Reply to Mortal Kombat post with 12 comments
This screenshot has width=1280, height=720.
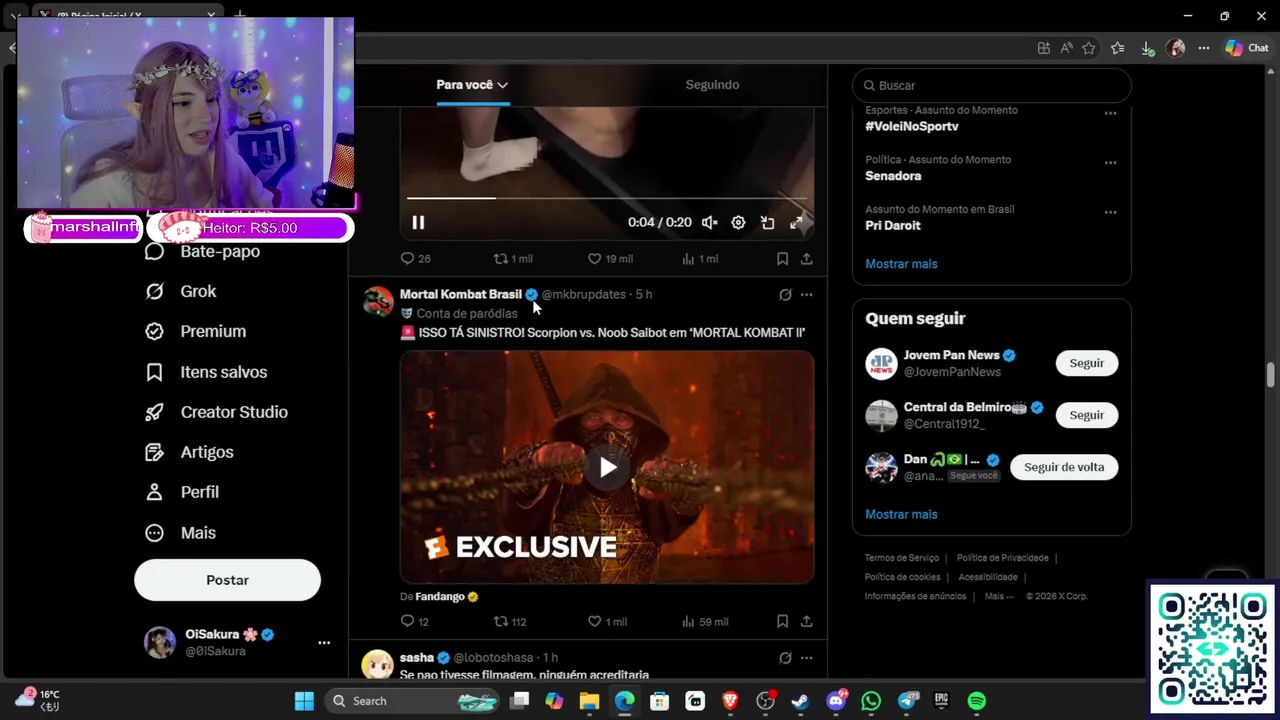414,621
